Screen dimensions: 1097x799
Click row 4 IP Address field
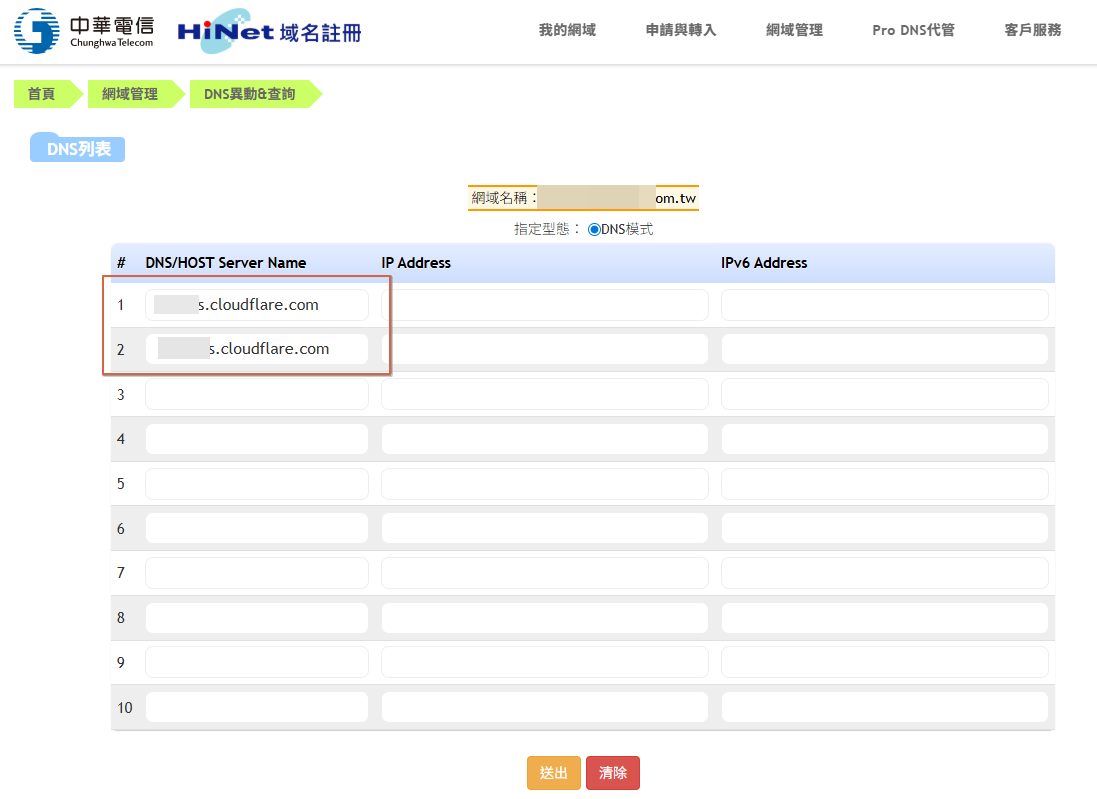[x=544, y=439]
